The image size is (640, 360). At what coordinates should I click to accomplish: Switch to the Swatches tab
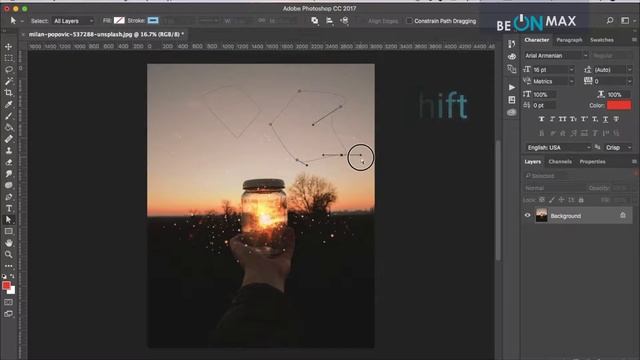pos(602,40)
